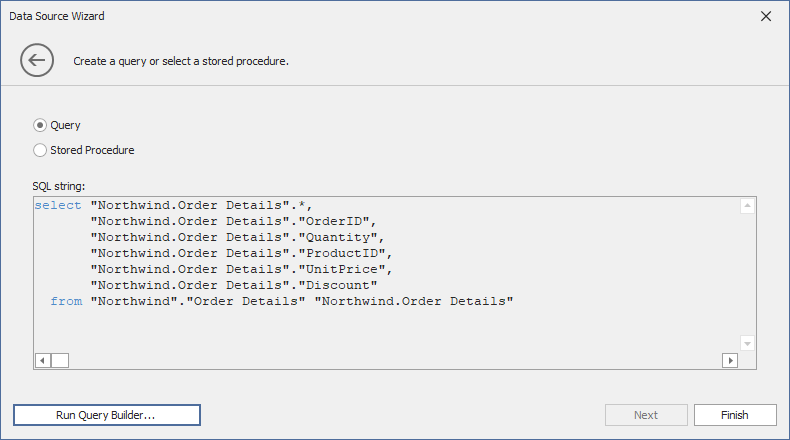Close the Data Source Wizard dialog
The image size is (790, 440).
click(766, 16)
